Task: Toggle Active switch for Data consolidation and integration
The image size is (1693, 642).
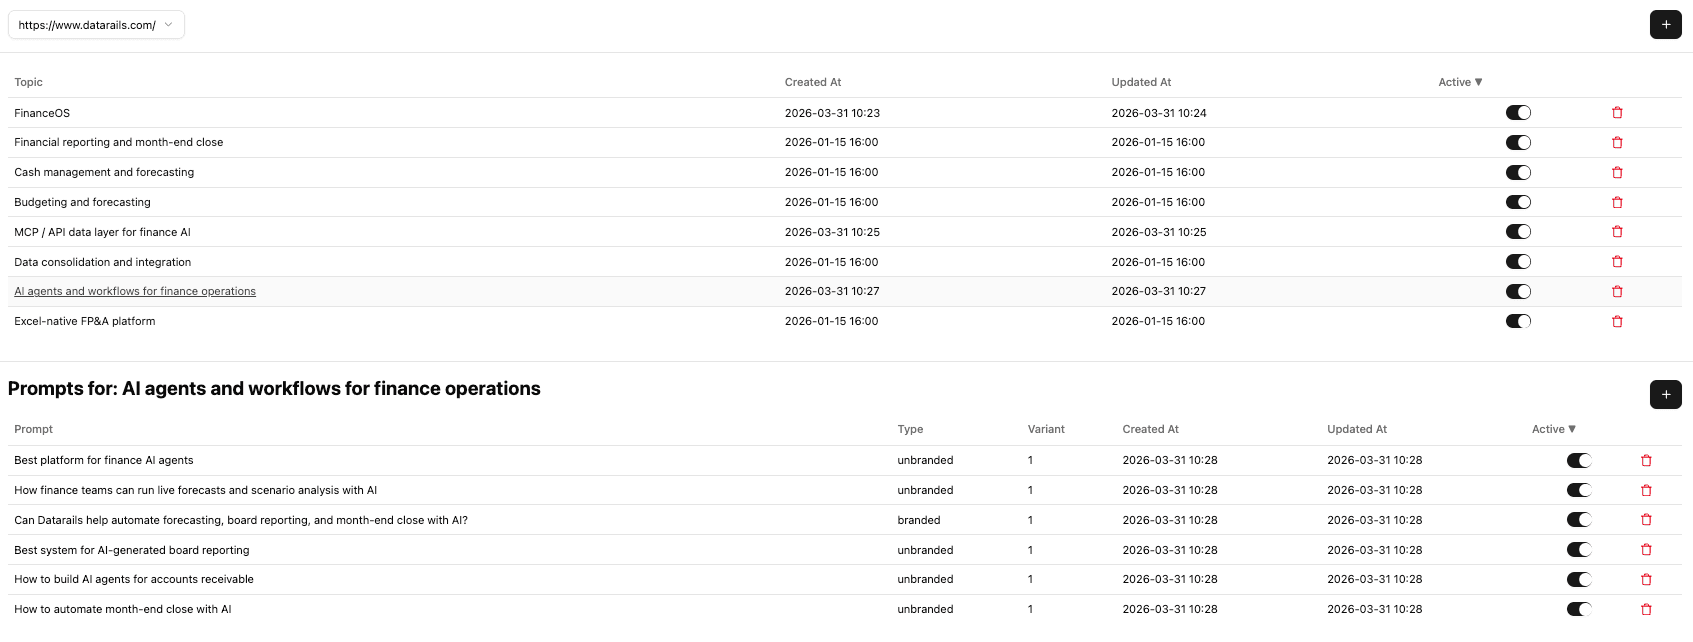Action: pyautogui.click(x=1518, y=262)
